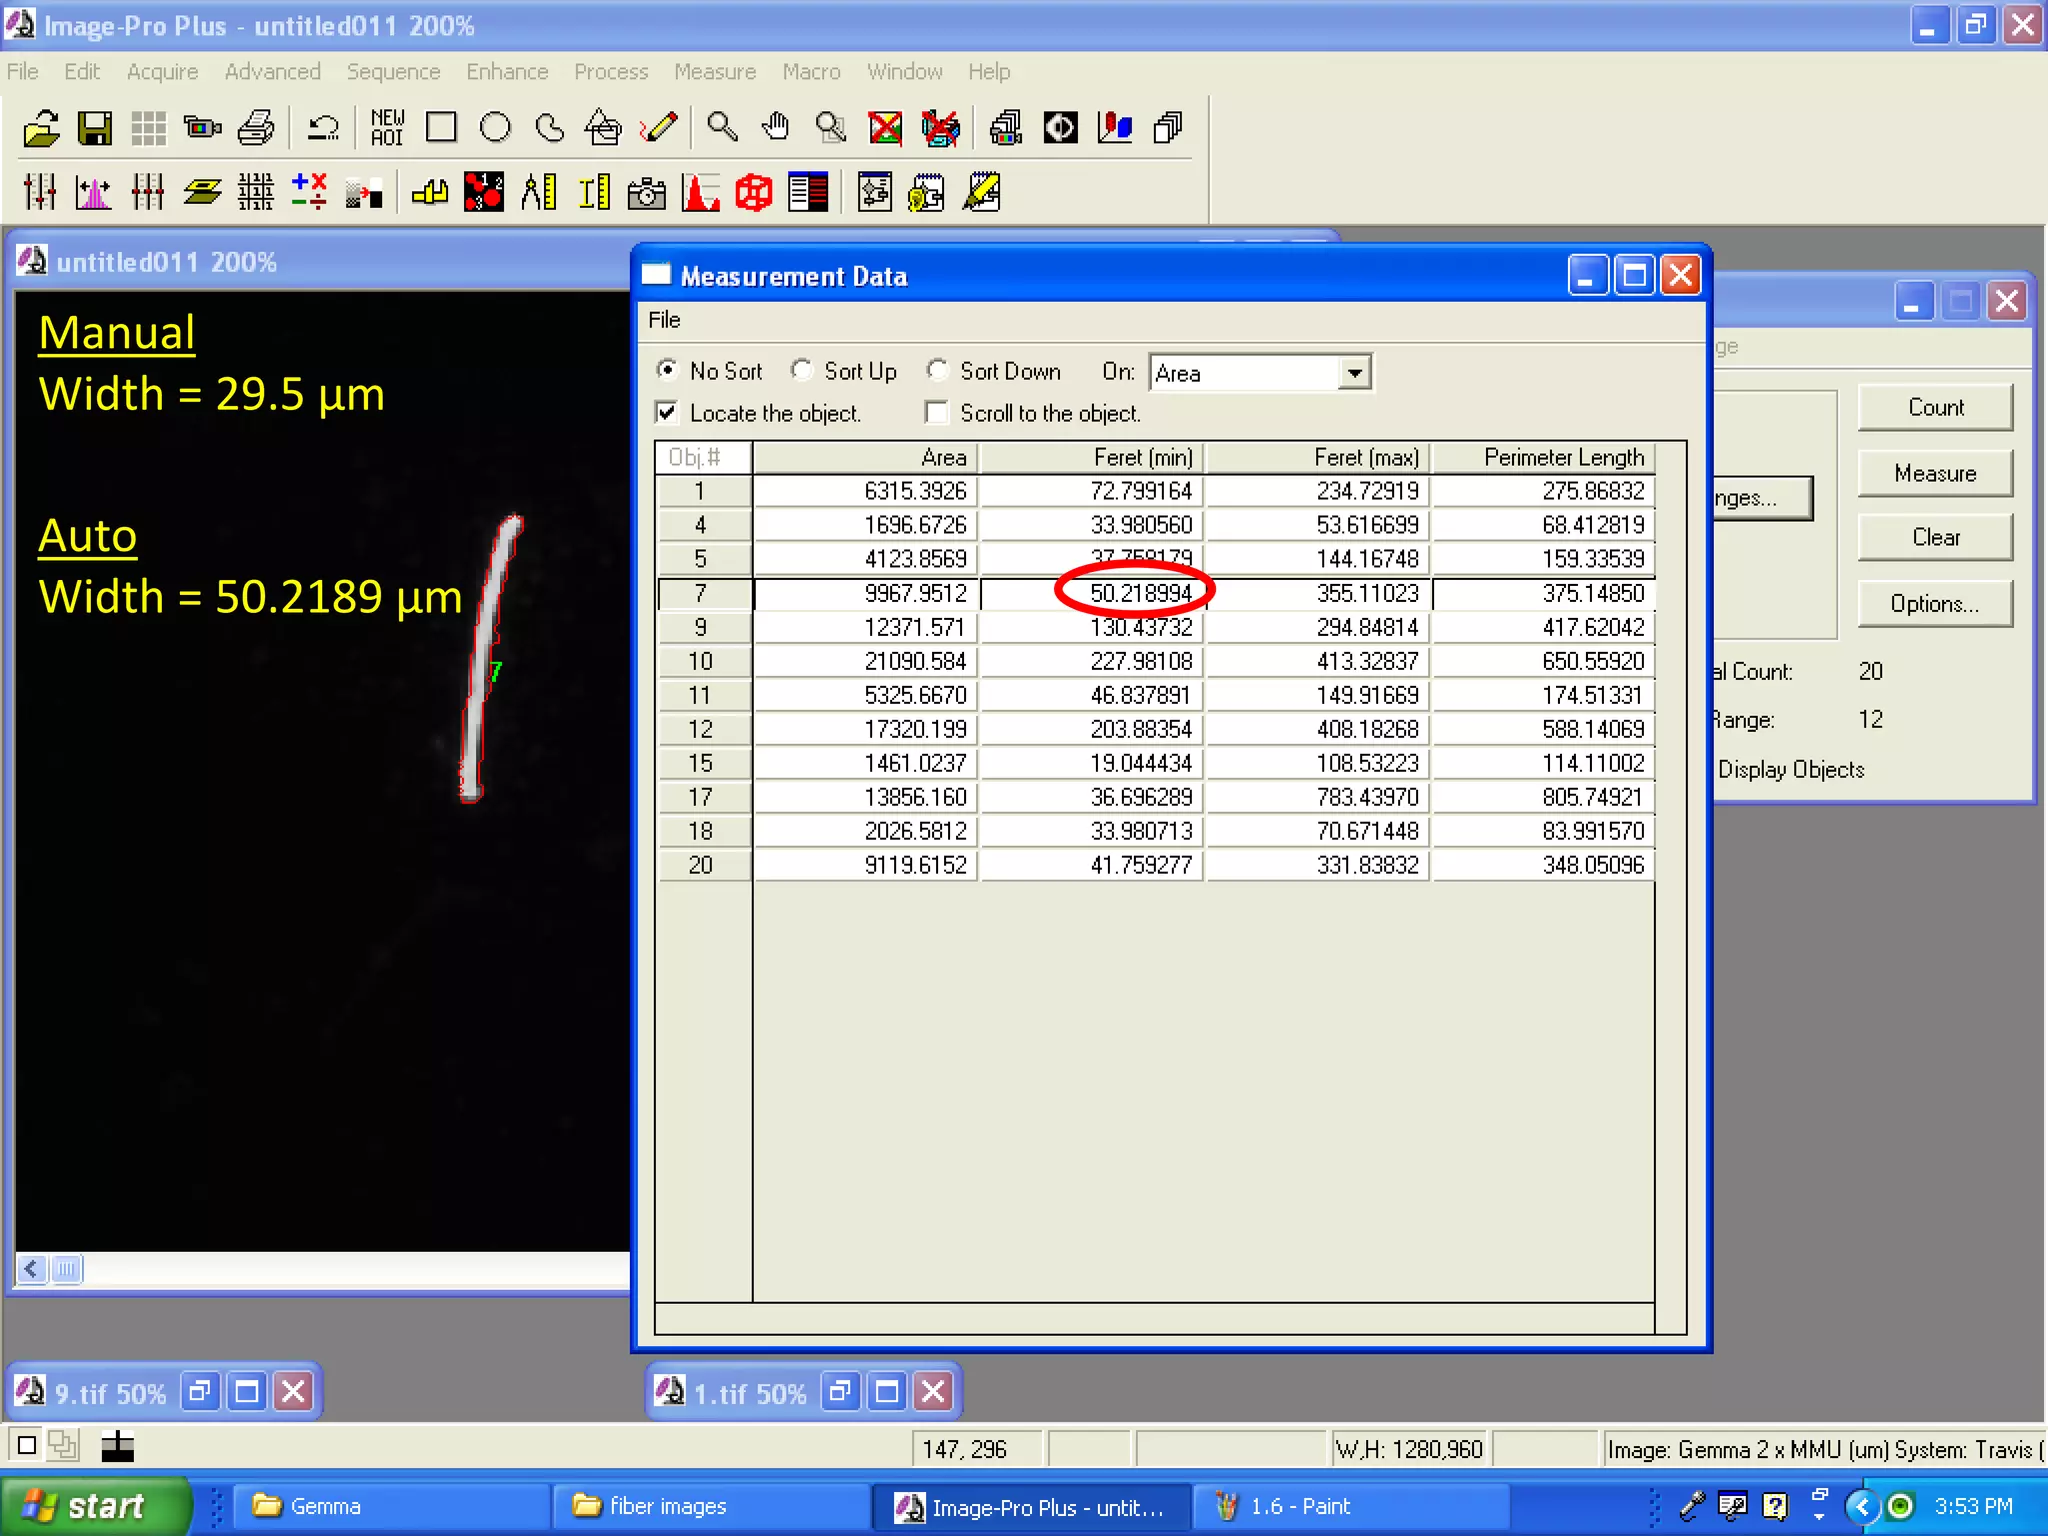Click the yellow ruler calibration icon

tap(594, 192)
